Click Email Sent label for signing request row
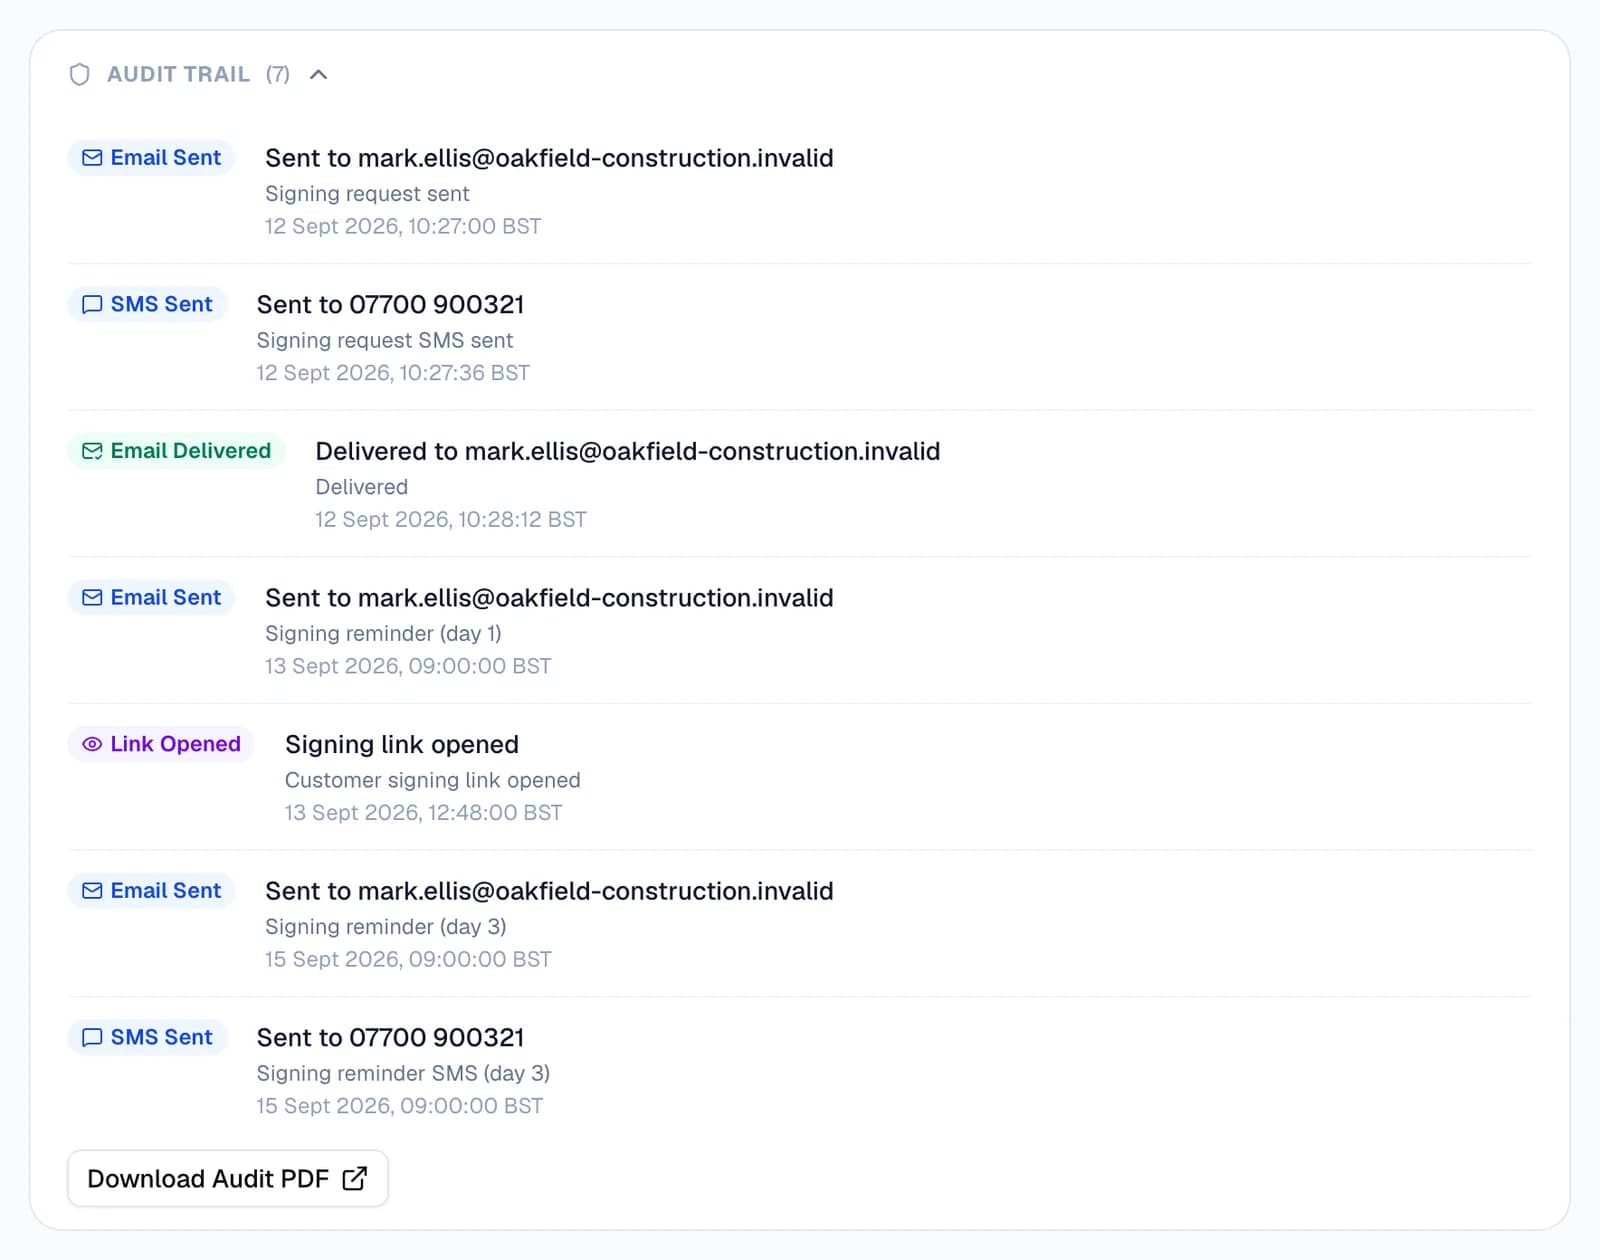1600x1260 pixels. tap(166, 158)
